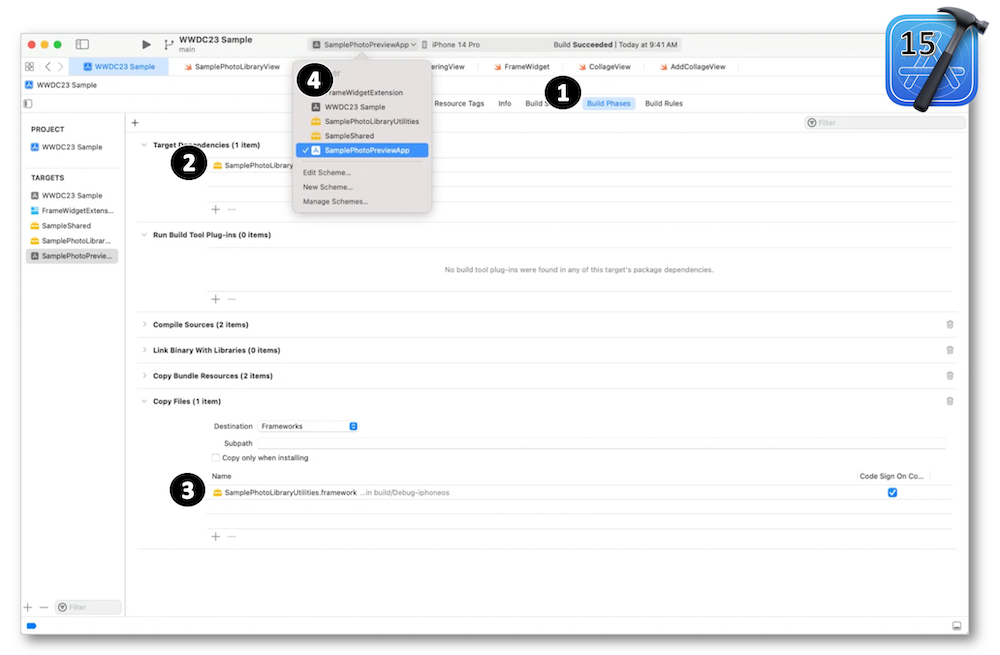1000x655 pixels.
Task: Collapse the Copy Files section
Action: (144, 401)
